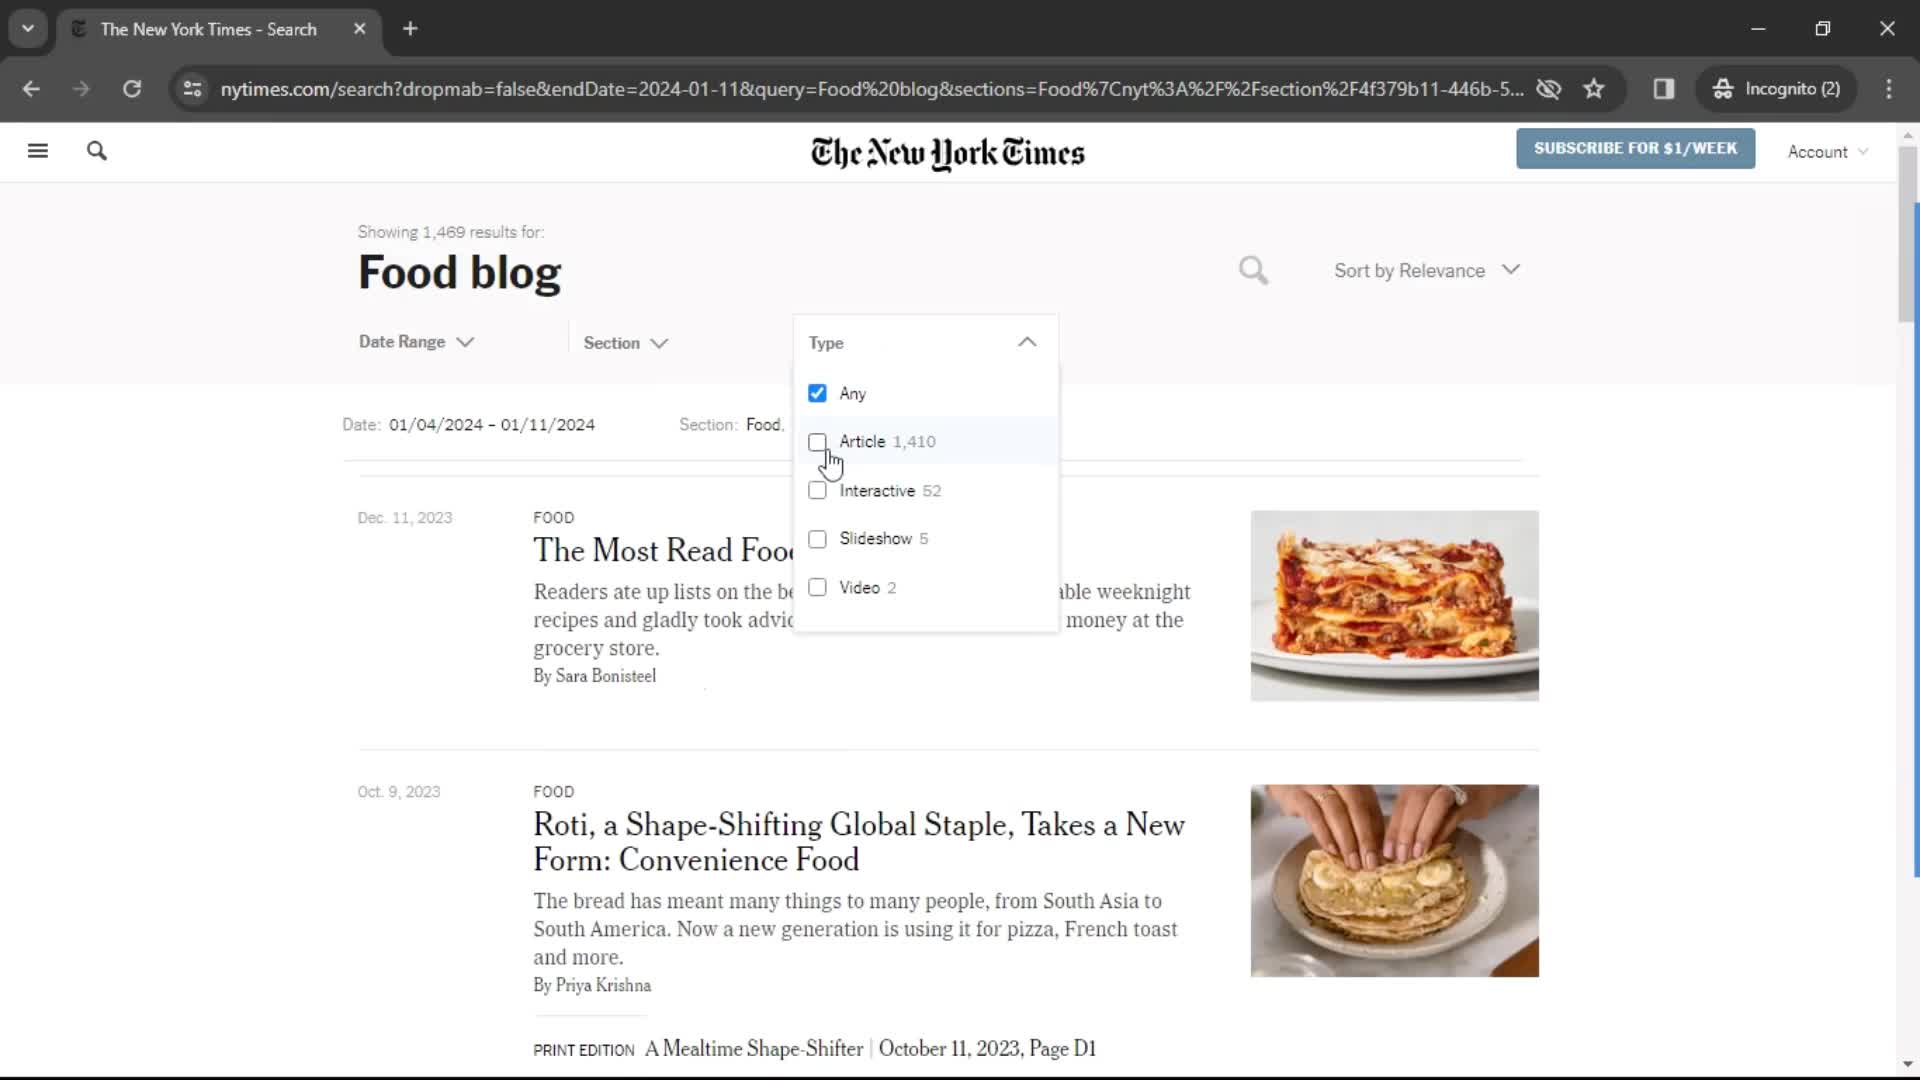
Task: Close the New York Times search tab
Action: tap(360, 29)
